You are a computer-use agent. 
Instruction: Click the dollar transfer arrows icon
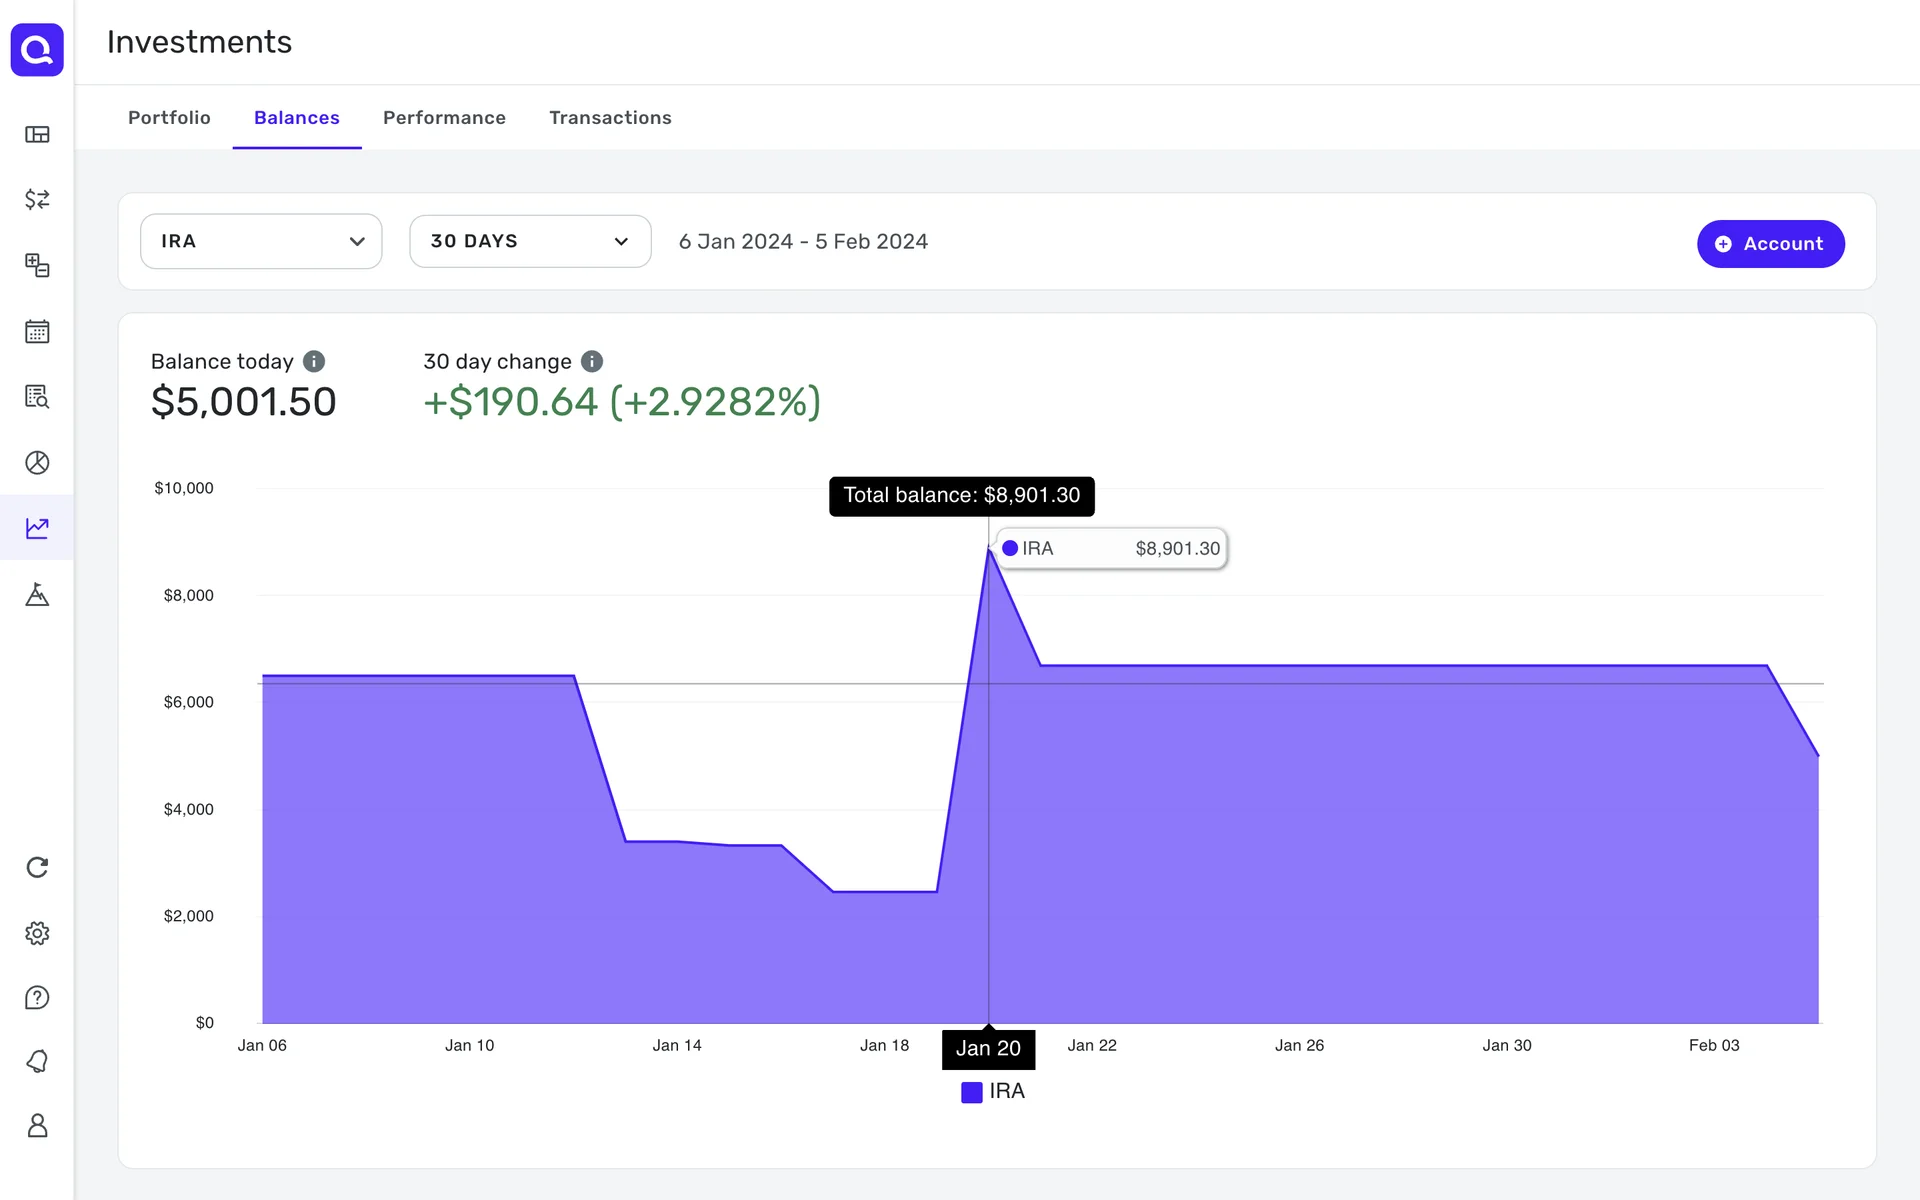[x=37, y=199]
